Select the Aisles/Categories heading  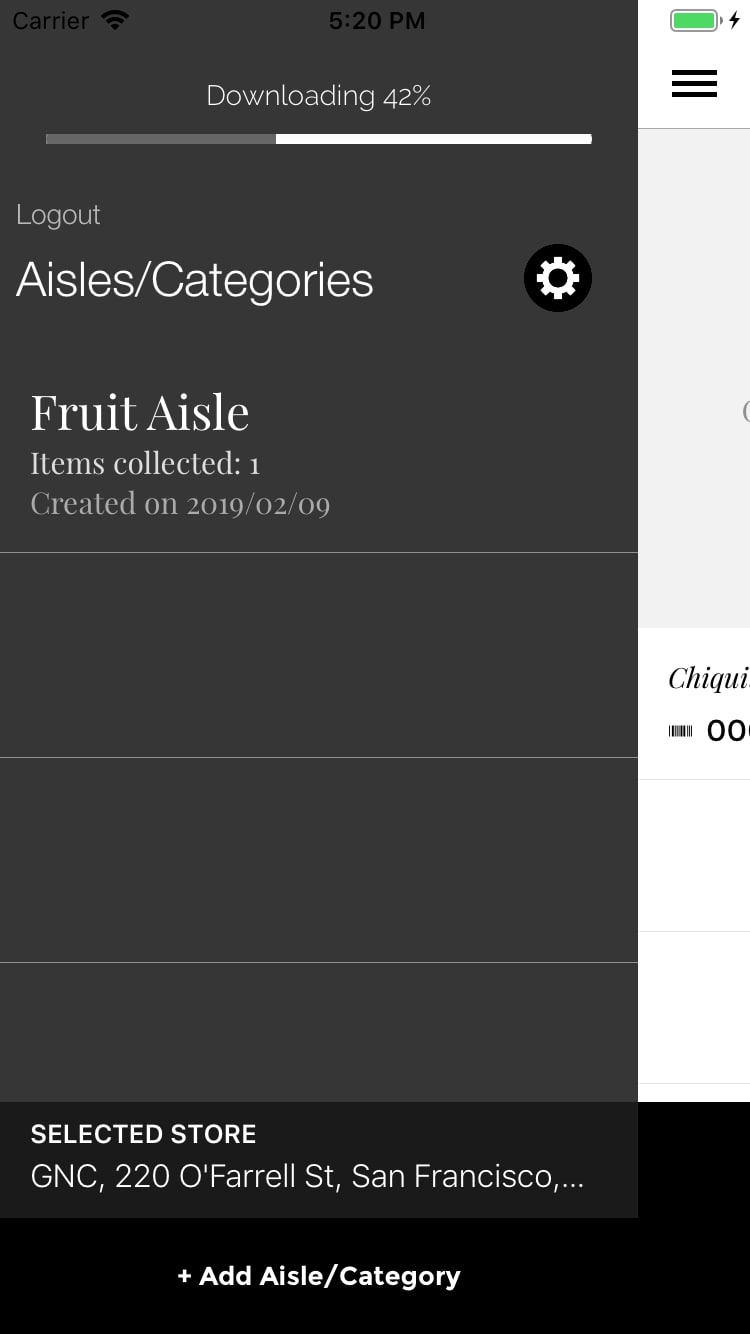[x=195, y=280]
